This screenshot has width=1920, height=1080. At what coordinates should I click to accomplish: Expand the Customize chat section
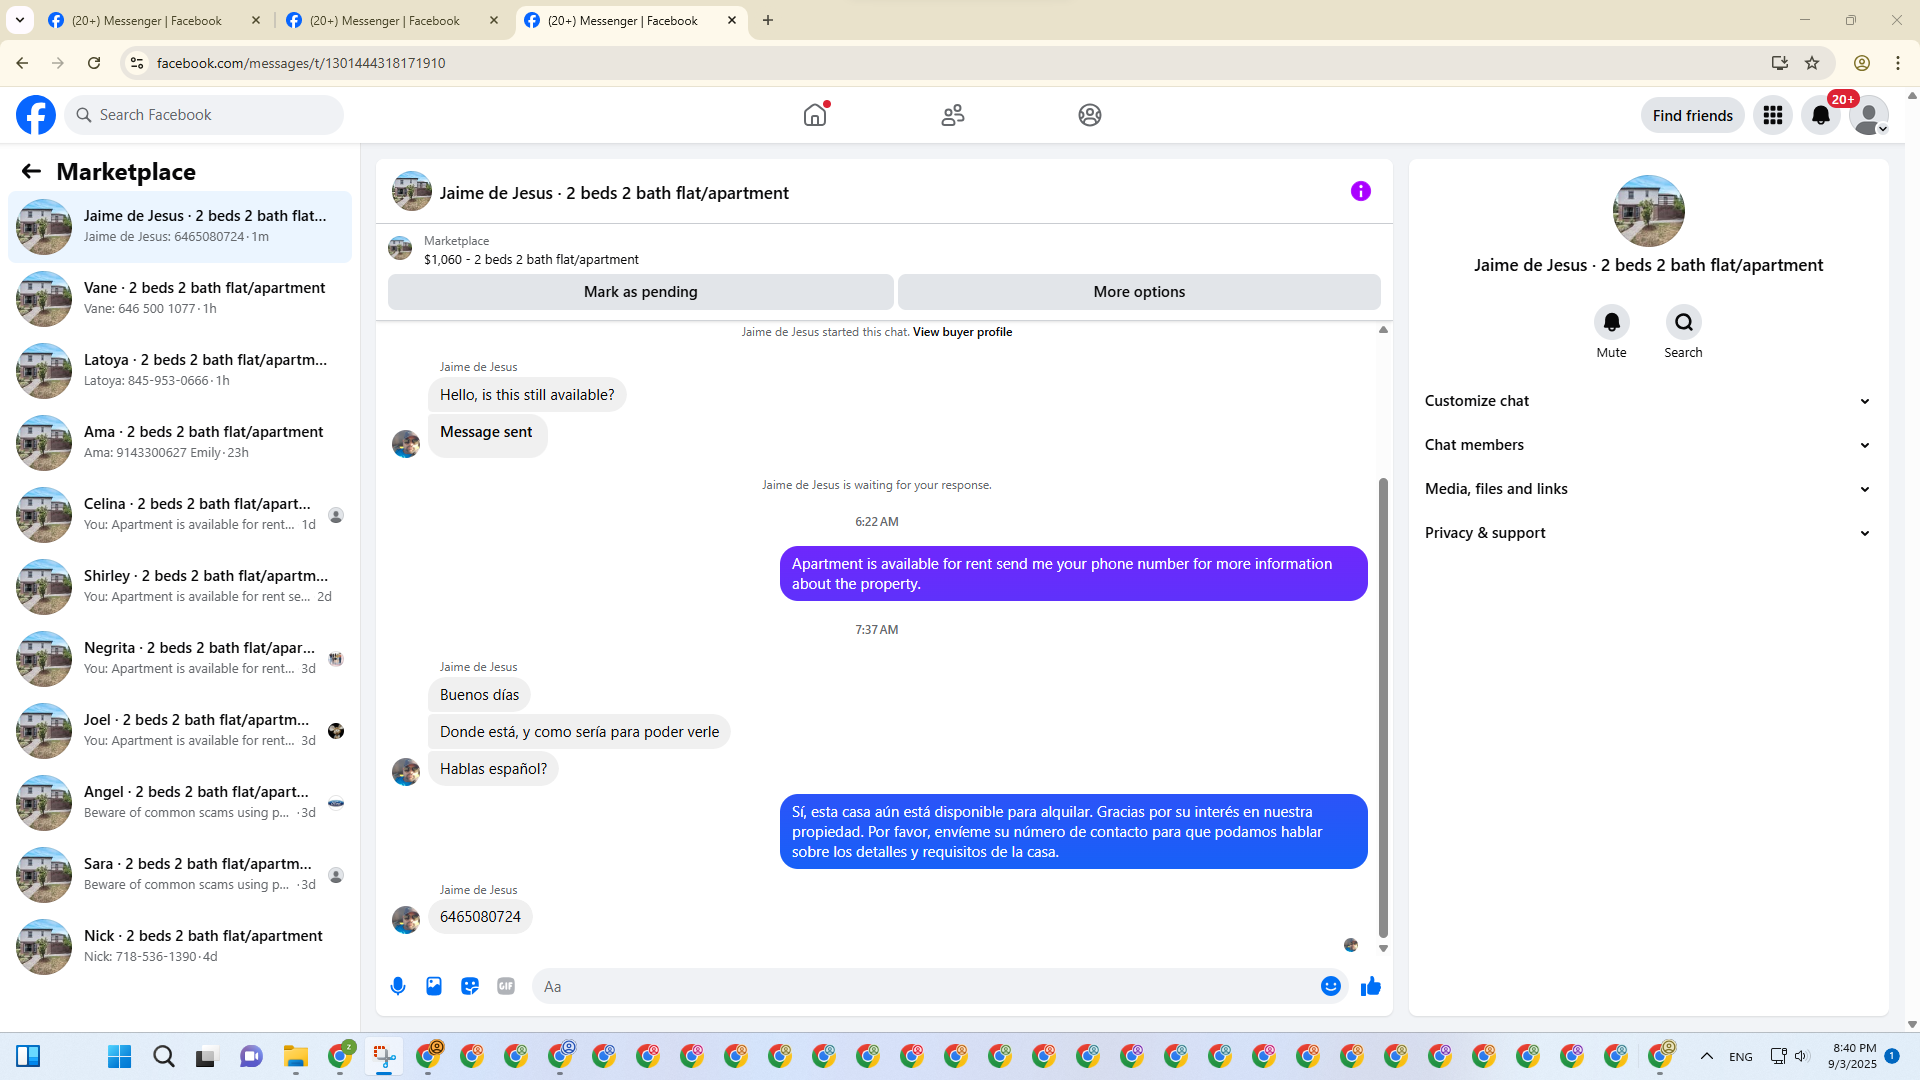coord(1648,401)
